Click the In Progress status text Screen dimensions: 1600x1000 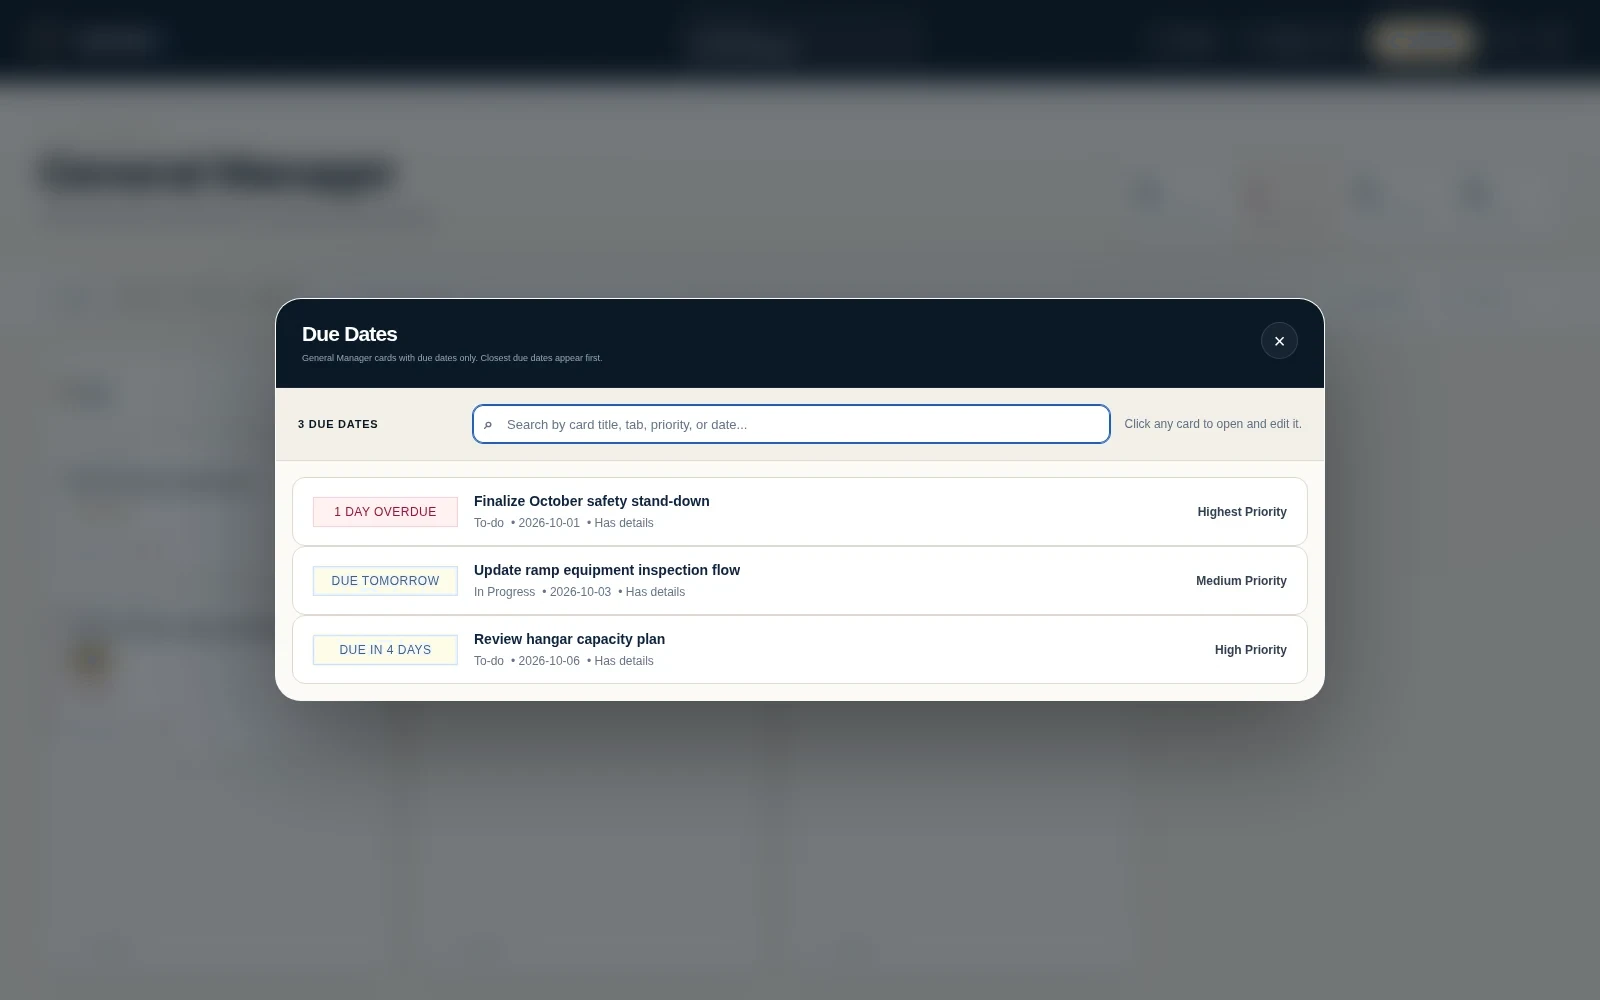tap(504, 592)
